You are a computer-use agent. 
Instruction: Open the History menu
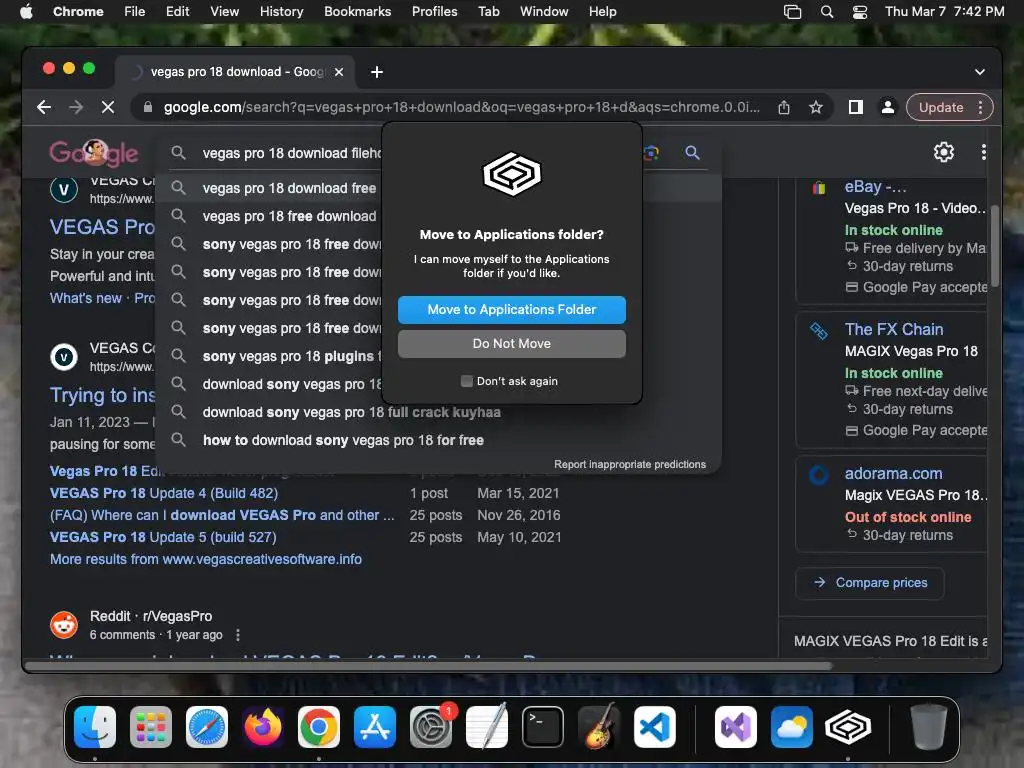point(281,11)
